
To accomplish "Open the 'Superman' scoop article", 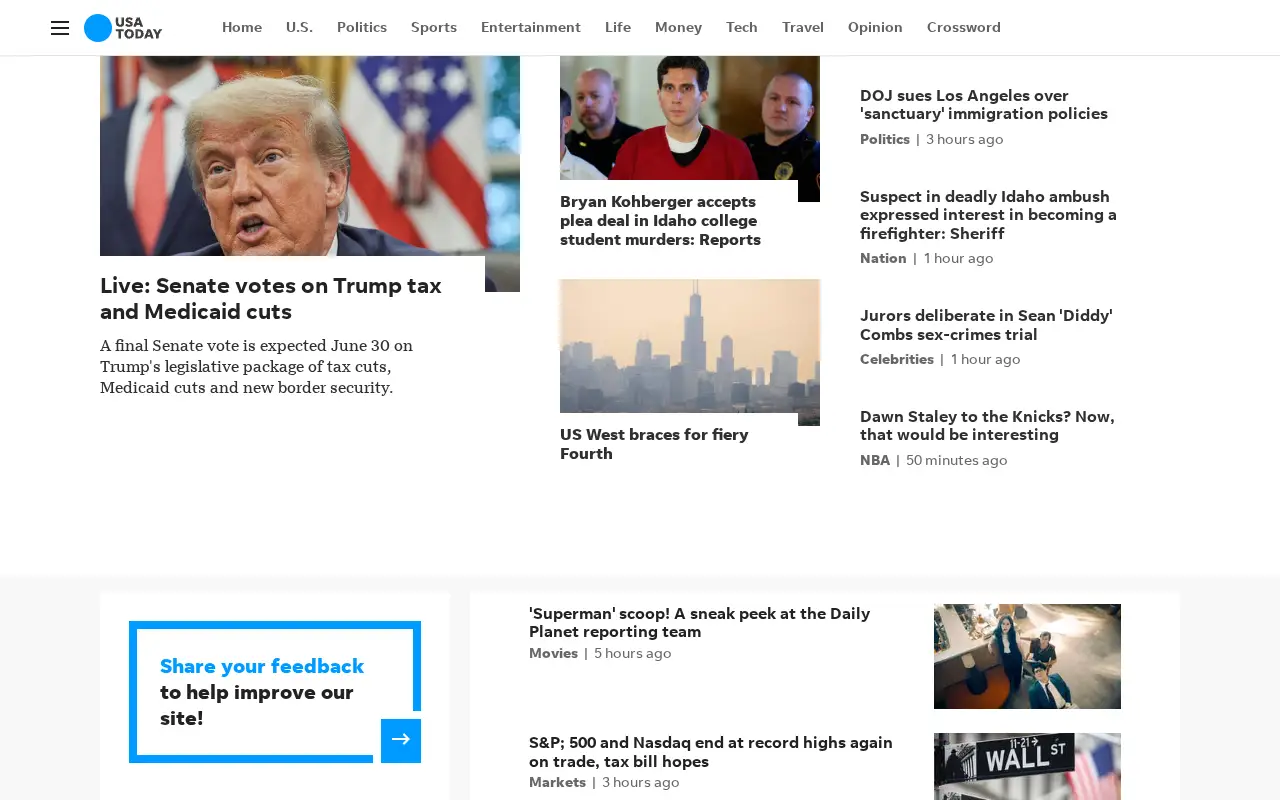I will click(x=700, y=622).
